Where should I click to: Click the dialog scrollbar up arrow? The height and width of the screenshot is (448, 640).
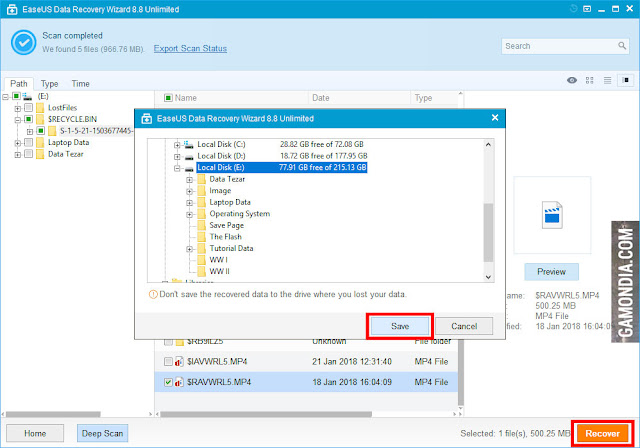click(x=488, y=144)
